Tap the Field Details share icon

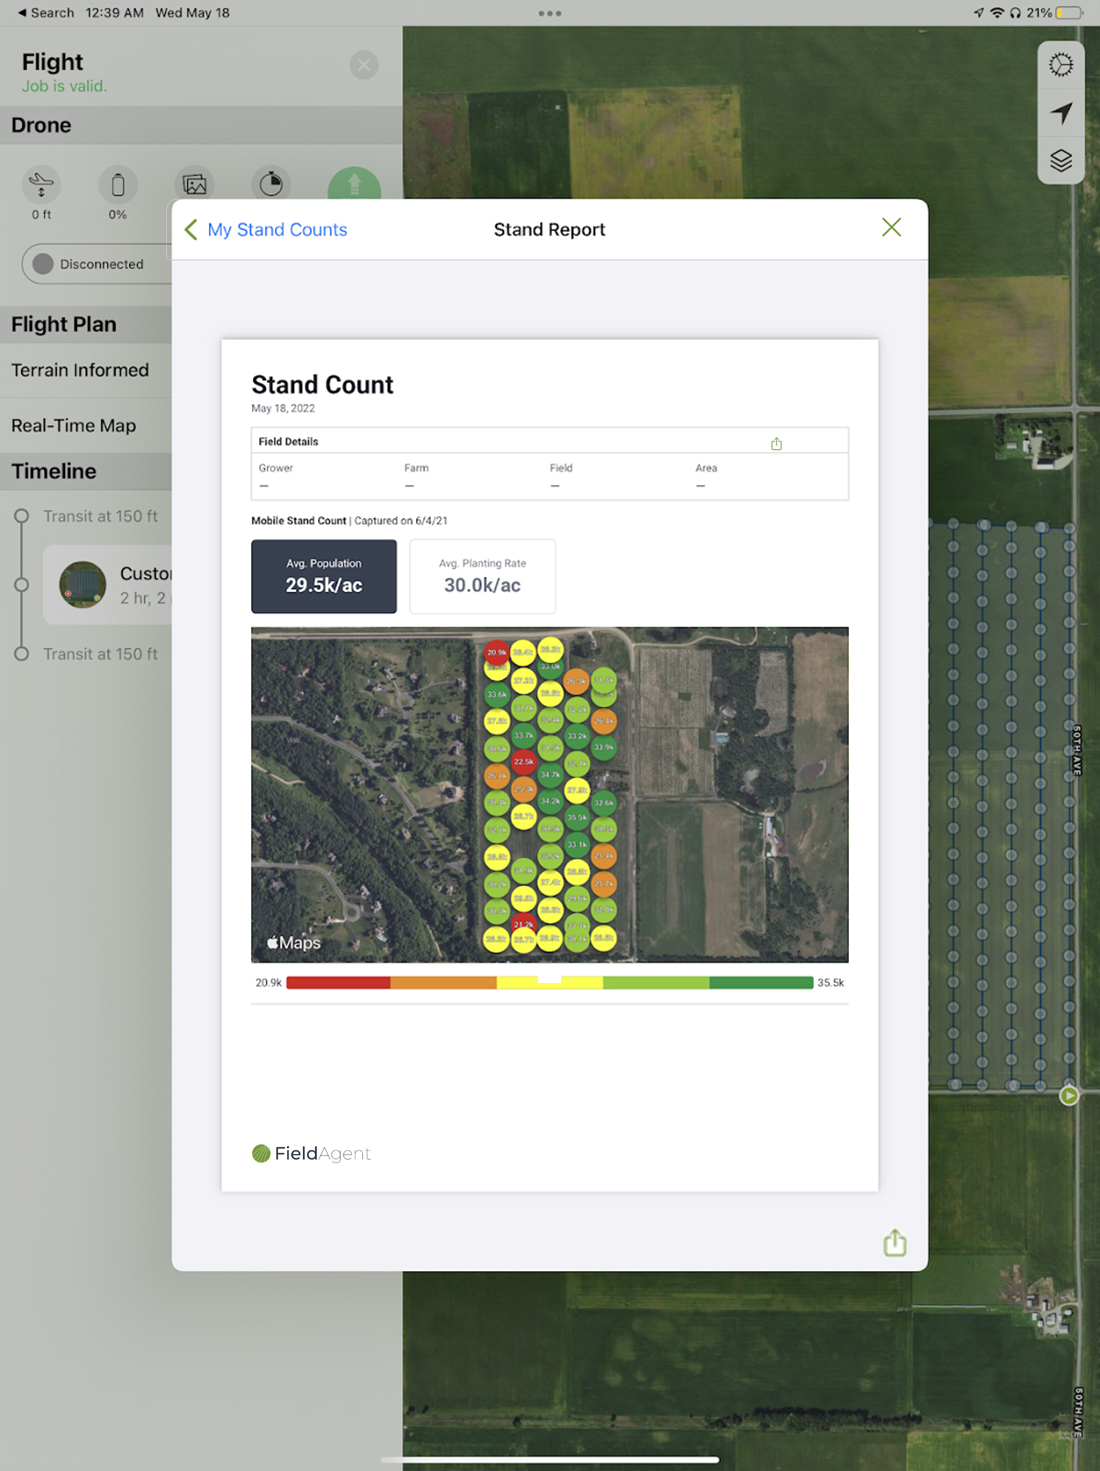coord(776,444)
